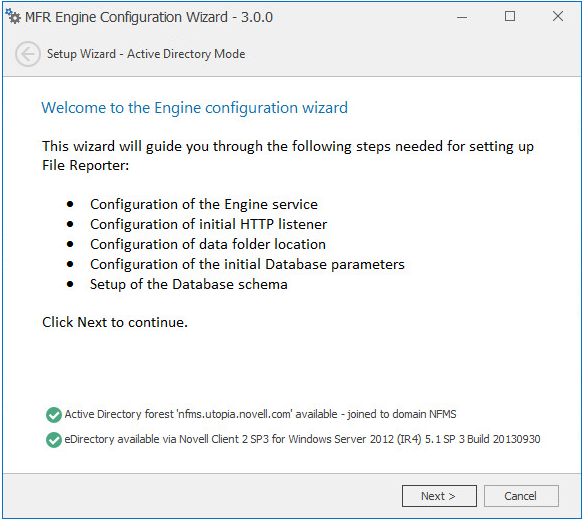
Task: Click the window title 'MFR Engine Configuration Wizard - 3.0.0'
Action: [149, 17]
